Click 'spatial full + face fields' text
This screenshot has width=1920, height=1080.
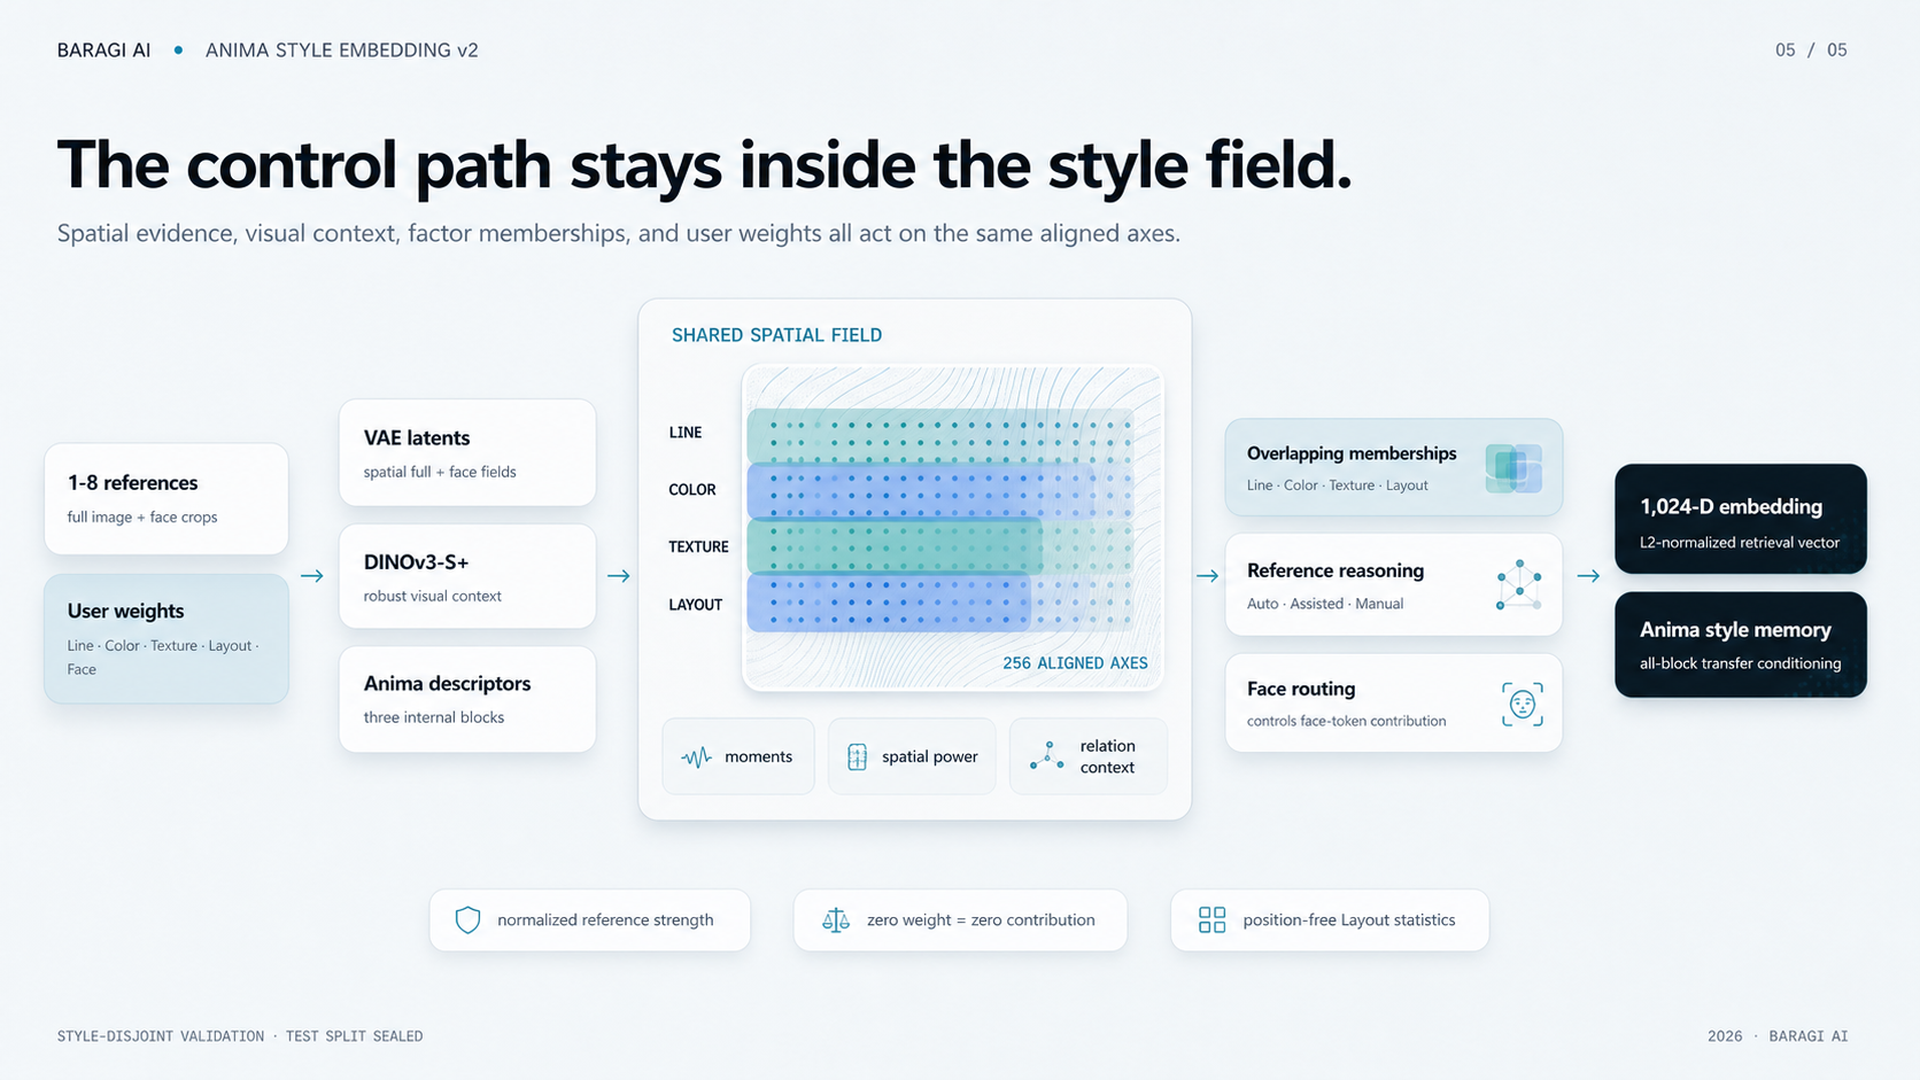440,472
